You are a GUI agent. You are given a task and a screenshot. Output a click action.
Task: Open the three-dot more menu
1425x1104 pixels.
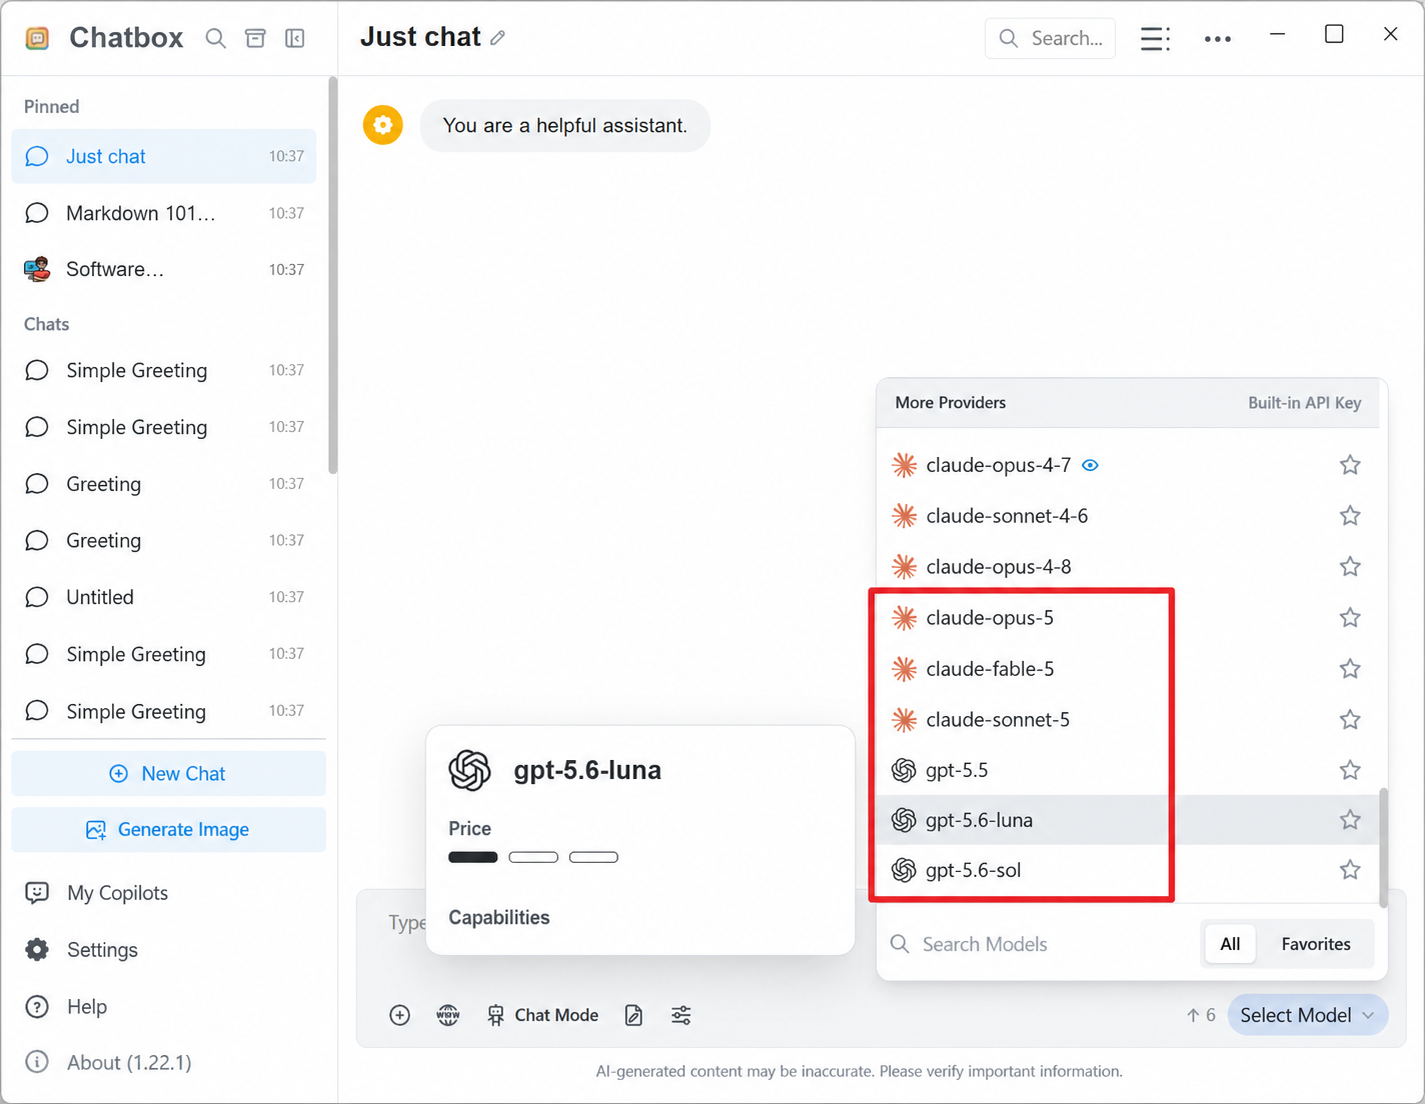click(x=1218, y=39)
